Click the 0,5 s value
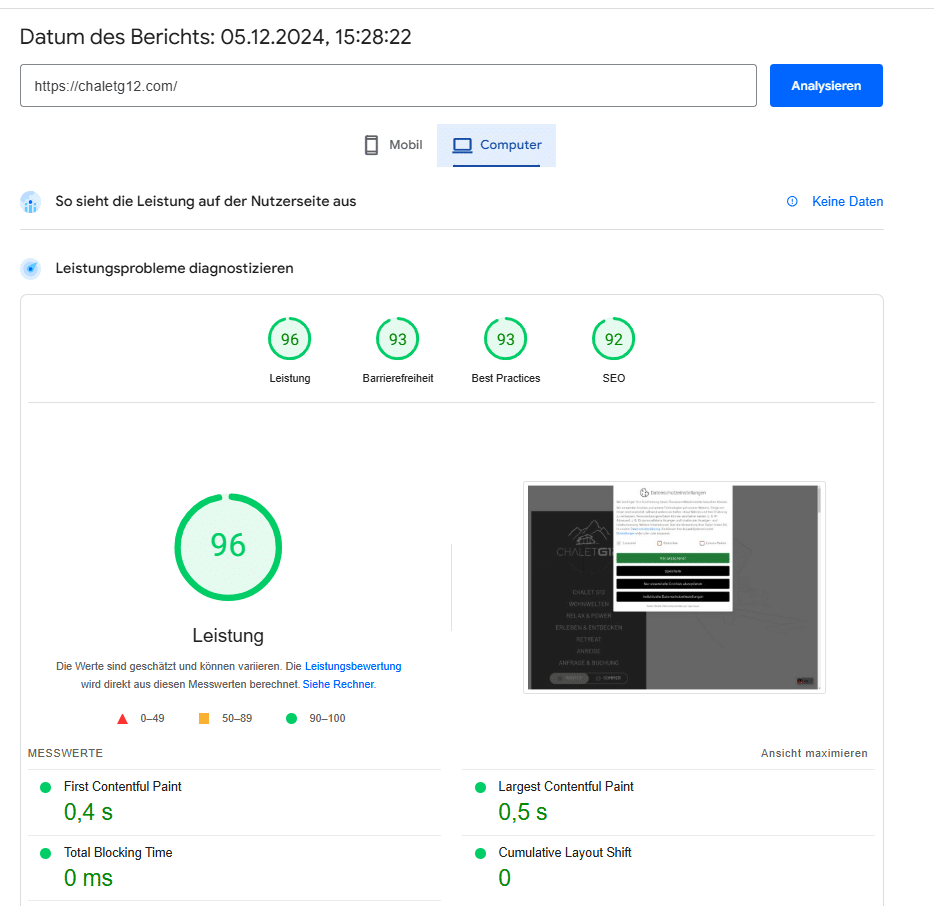The image size is (934, 906). click(x=522, y=812)
